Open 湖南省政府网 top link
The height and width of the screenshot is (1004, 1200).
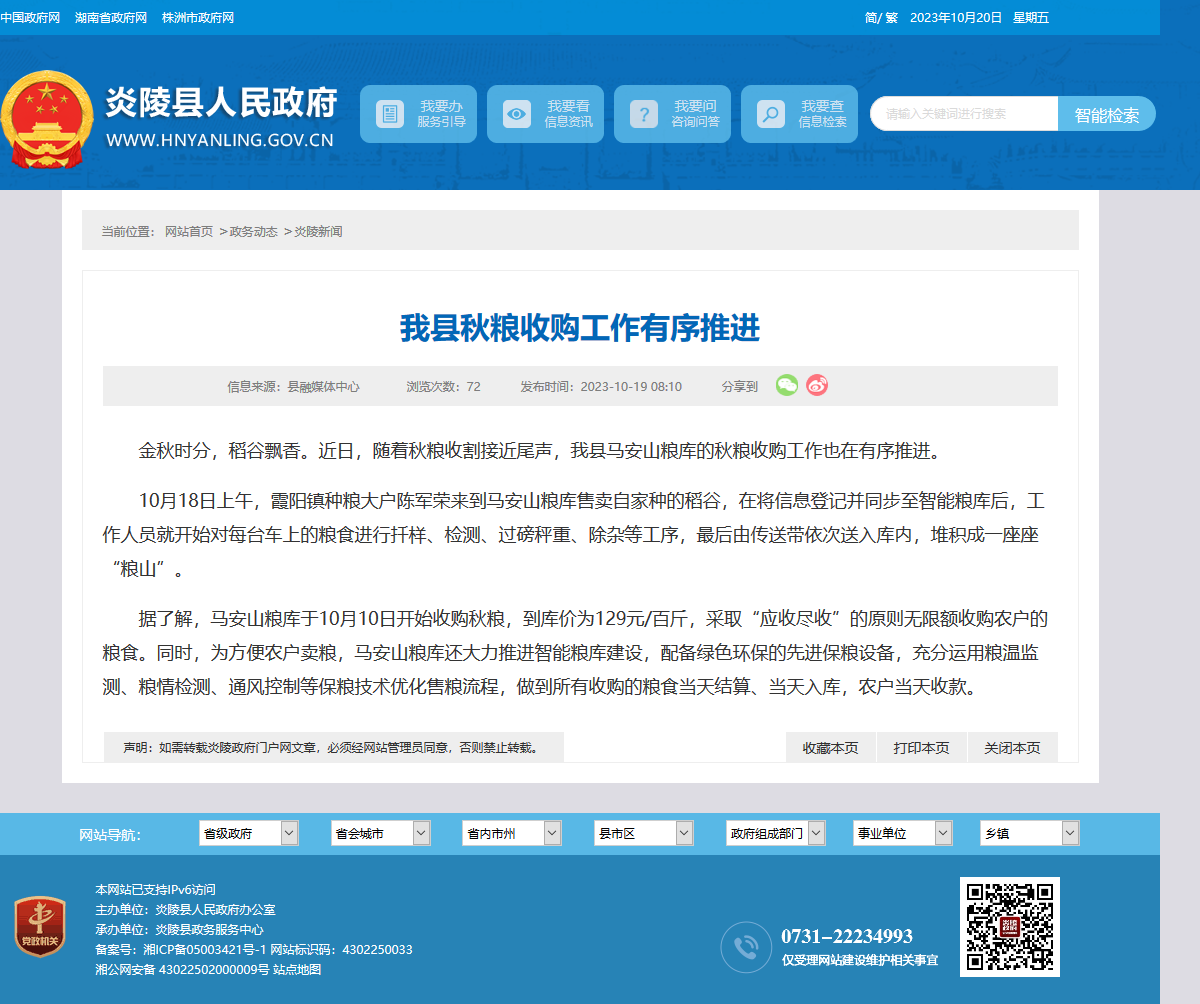click(x=111, y=18)
